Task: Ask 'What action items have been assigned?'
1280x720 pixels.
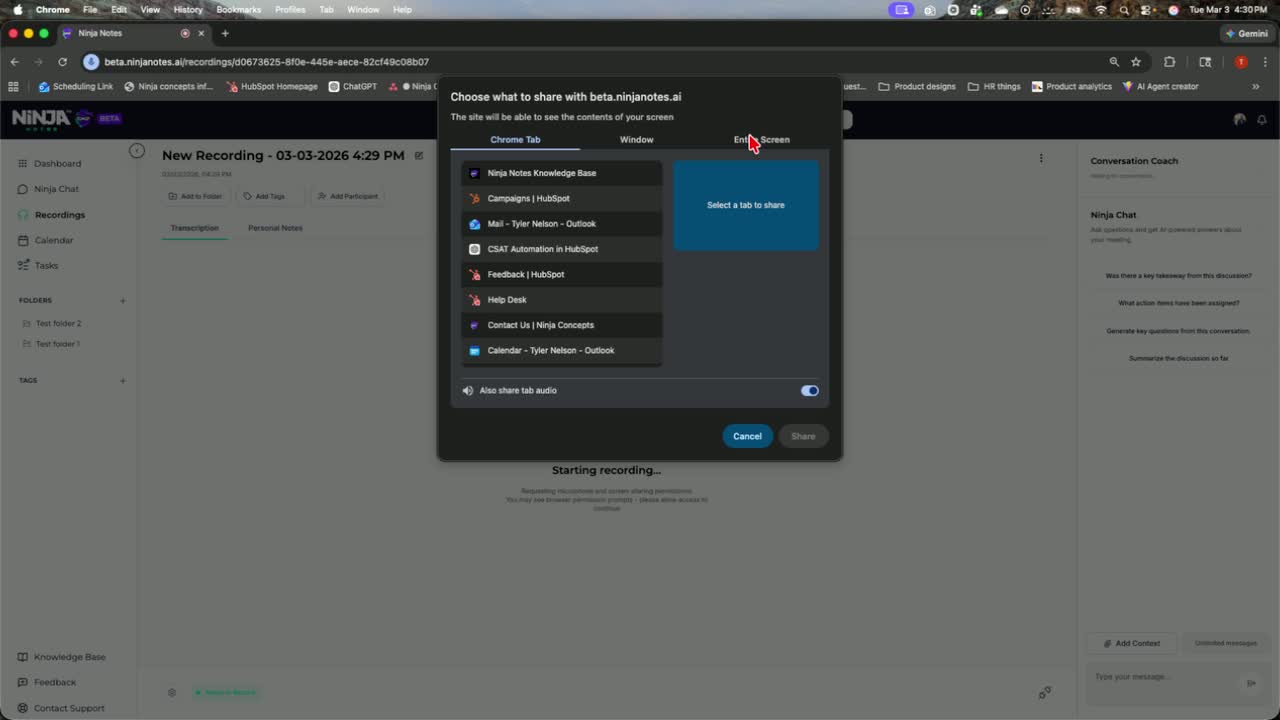Action: 1178,303
